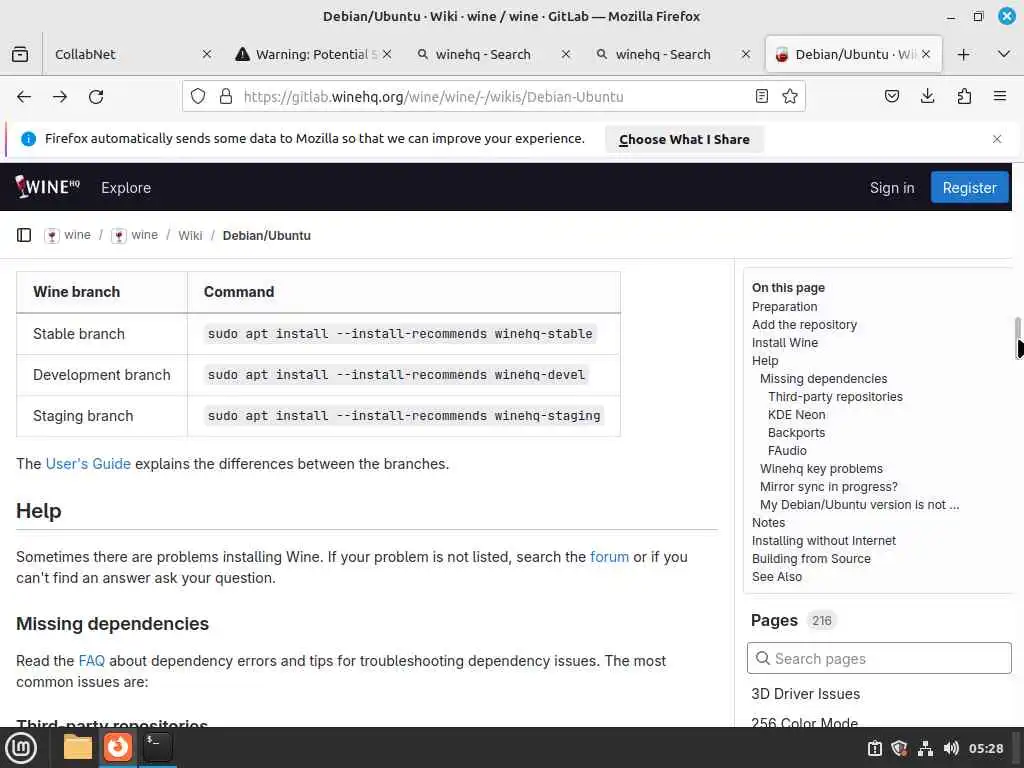Jump to Third-party repositories in outline

(835, 397)
